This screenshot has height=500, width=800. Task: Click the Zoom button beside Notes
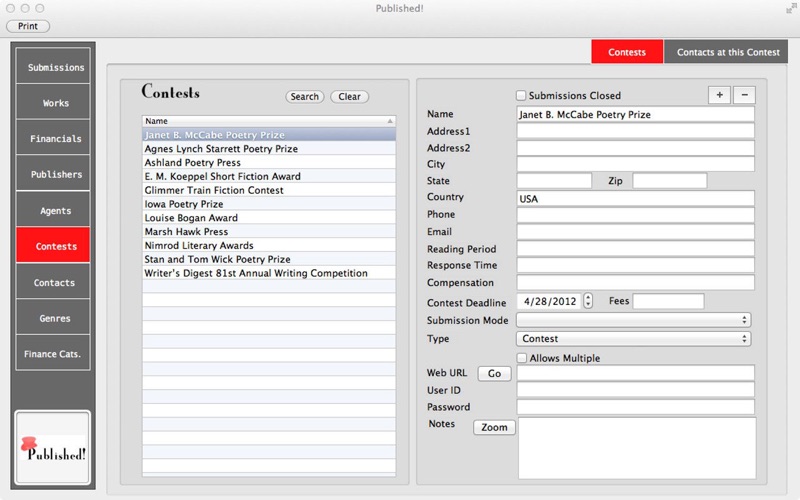tap(494, 427)
